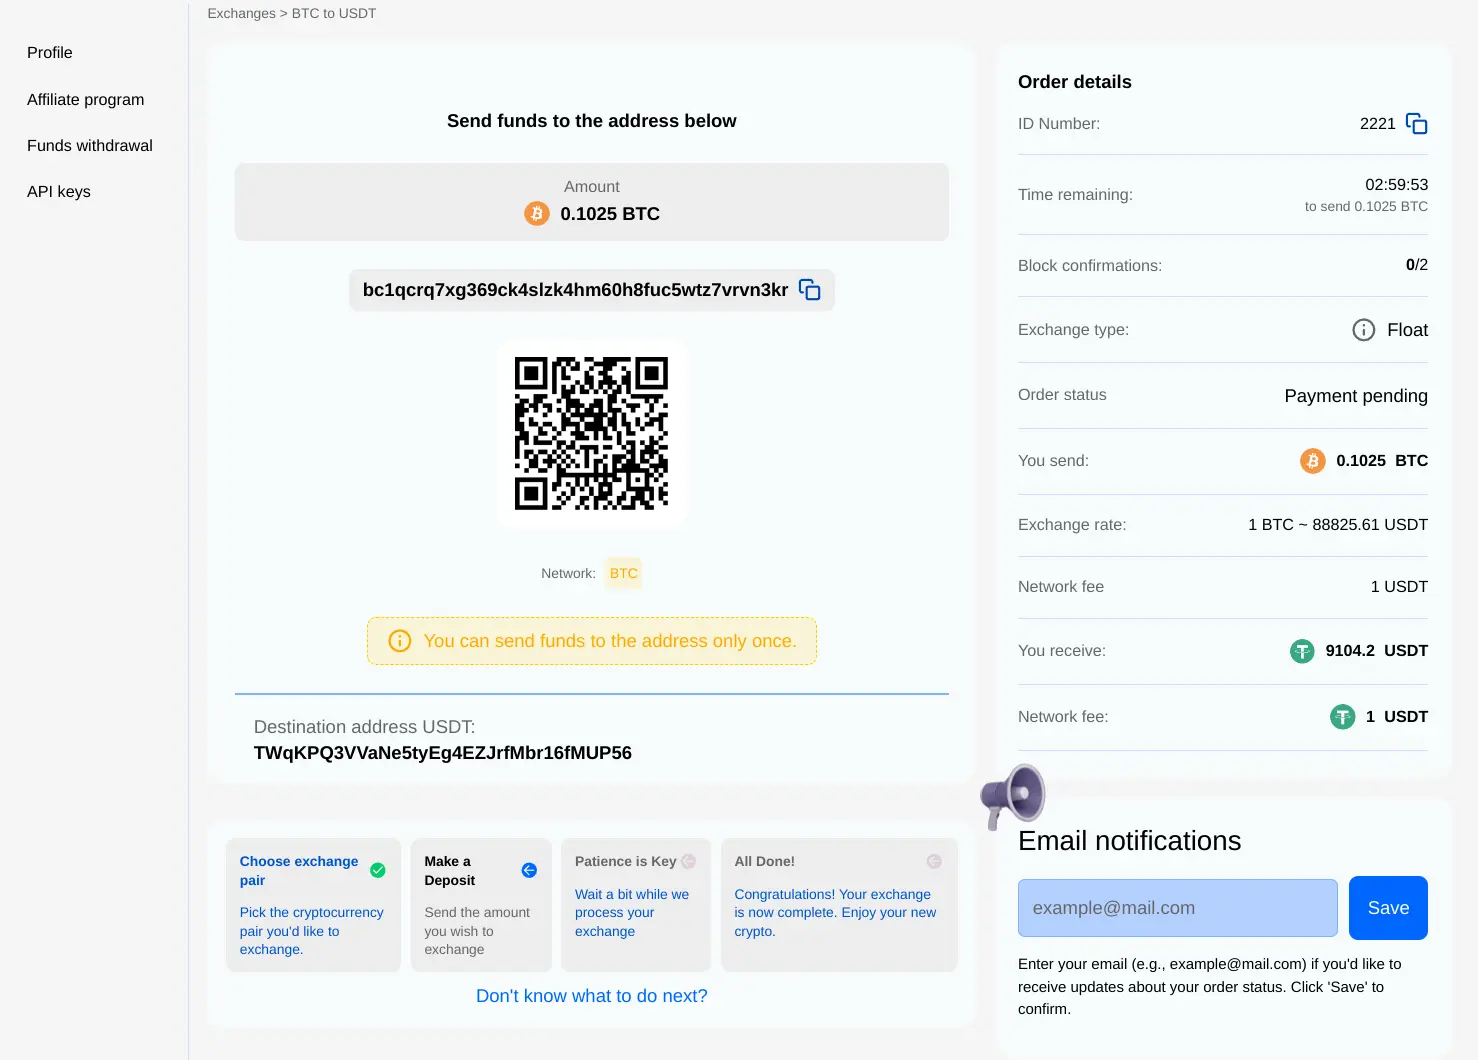Save the email notification address
Screen dimensions: 1478x1060
pos(1388,908)
